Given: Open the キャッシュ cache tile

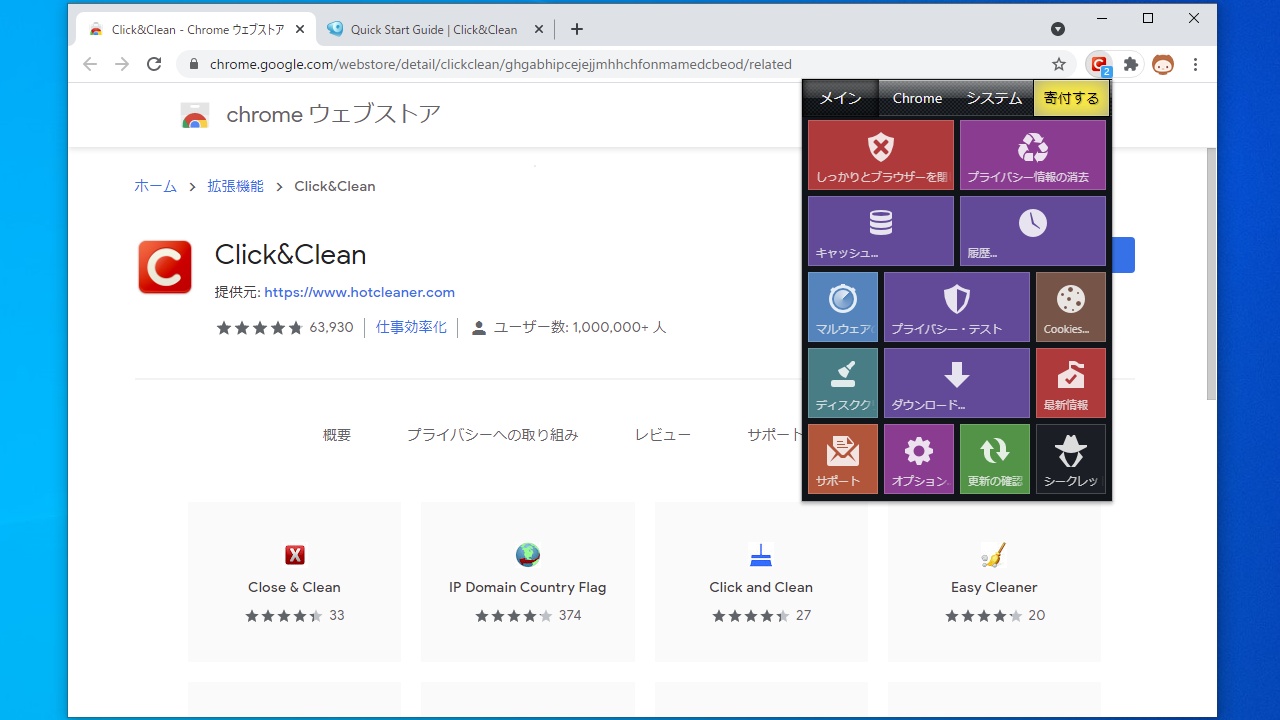Looking at the screenshot, I should 880,231.
